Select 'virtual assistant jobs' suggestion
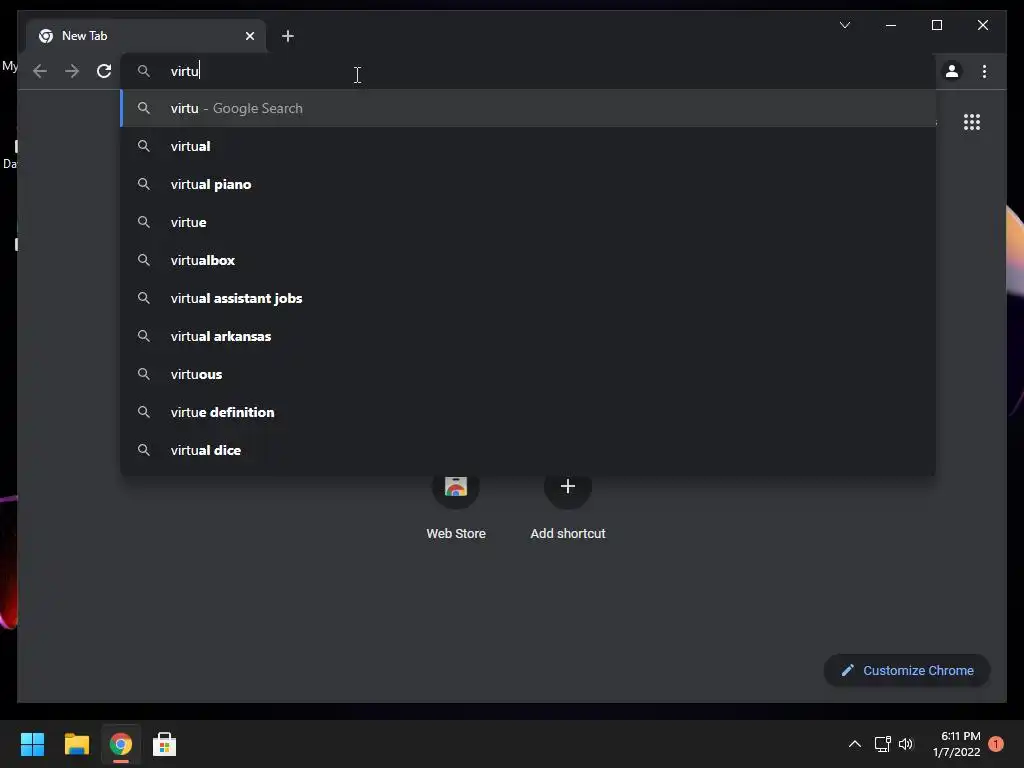This screenshot has height=768, width=1024. coord(528,298)
